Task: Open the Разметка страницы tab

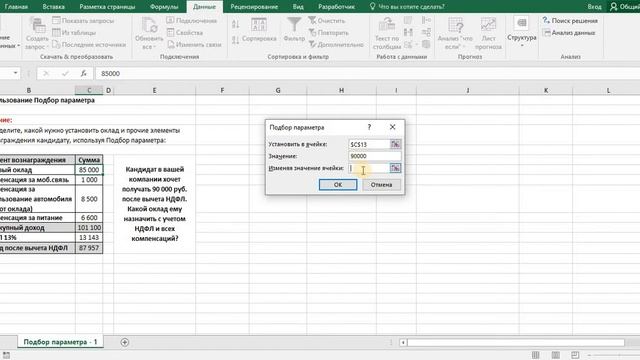Action: 107,7
